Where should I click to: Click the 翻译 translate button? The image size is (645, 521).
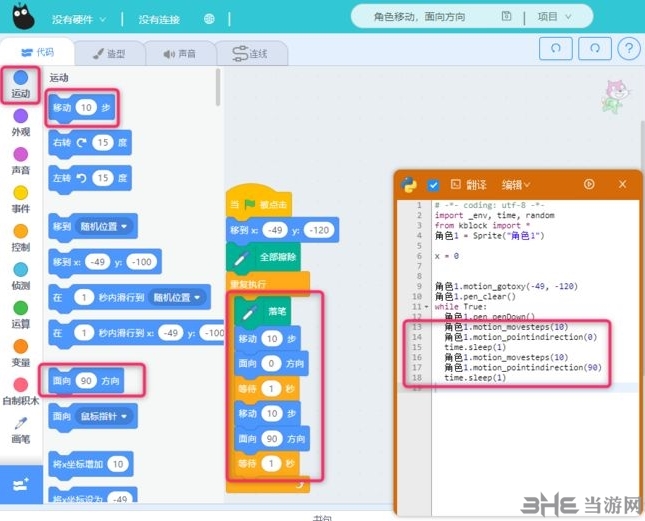(469, 185)
